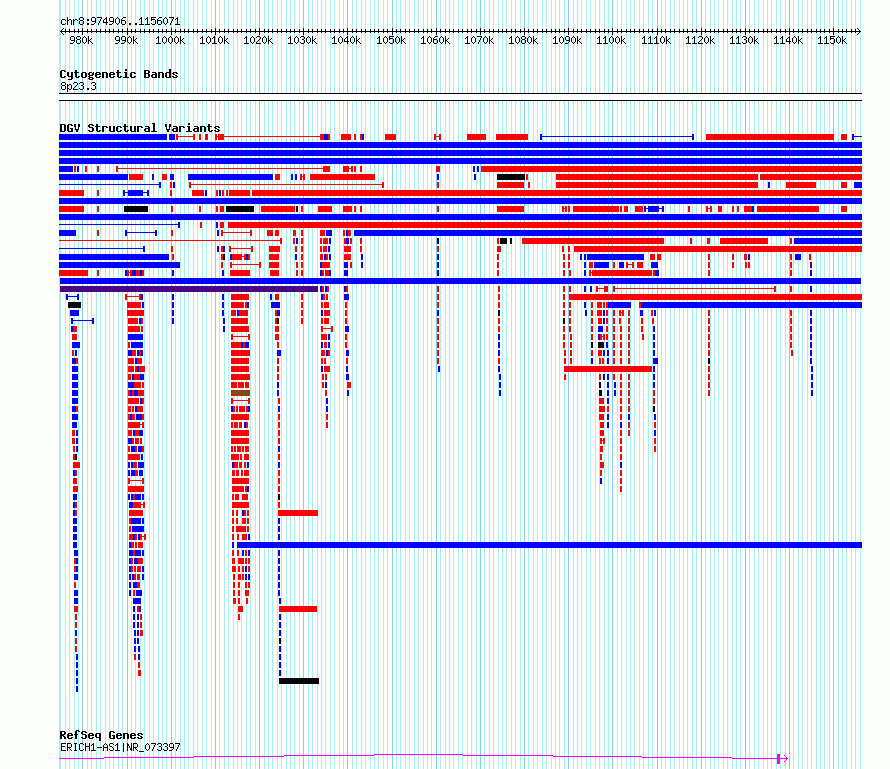890x769 pixels.
Task: Select the 1140k ruler label
Action: [788, 40]
